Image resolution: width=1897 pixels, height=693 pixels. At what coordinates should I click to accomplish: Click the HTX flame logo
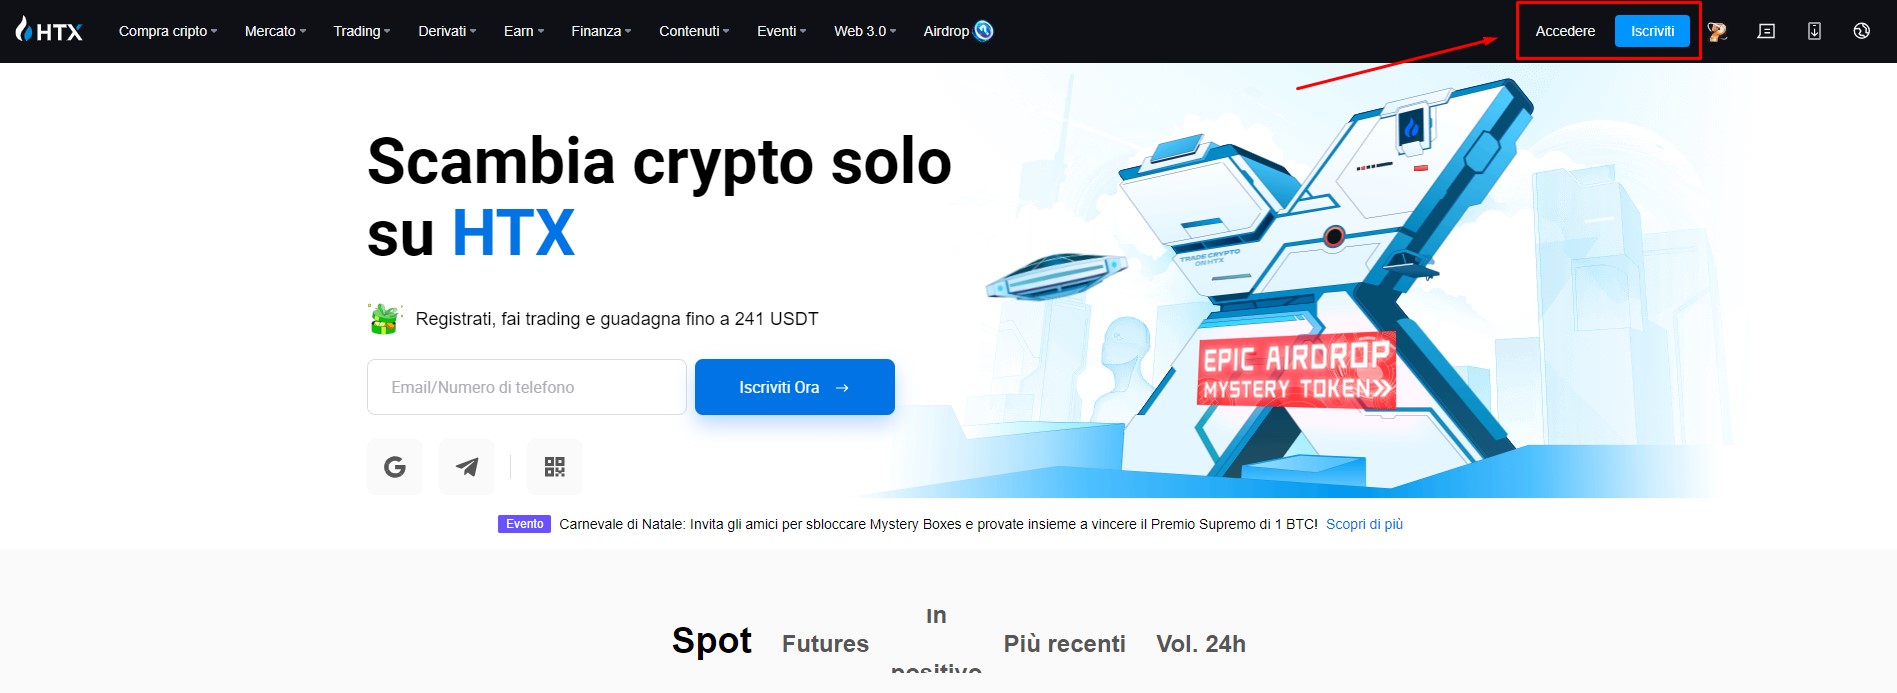click(x=48, y=30)
